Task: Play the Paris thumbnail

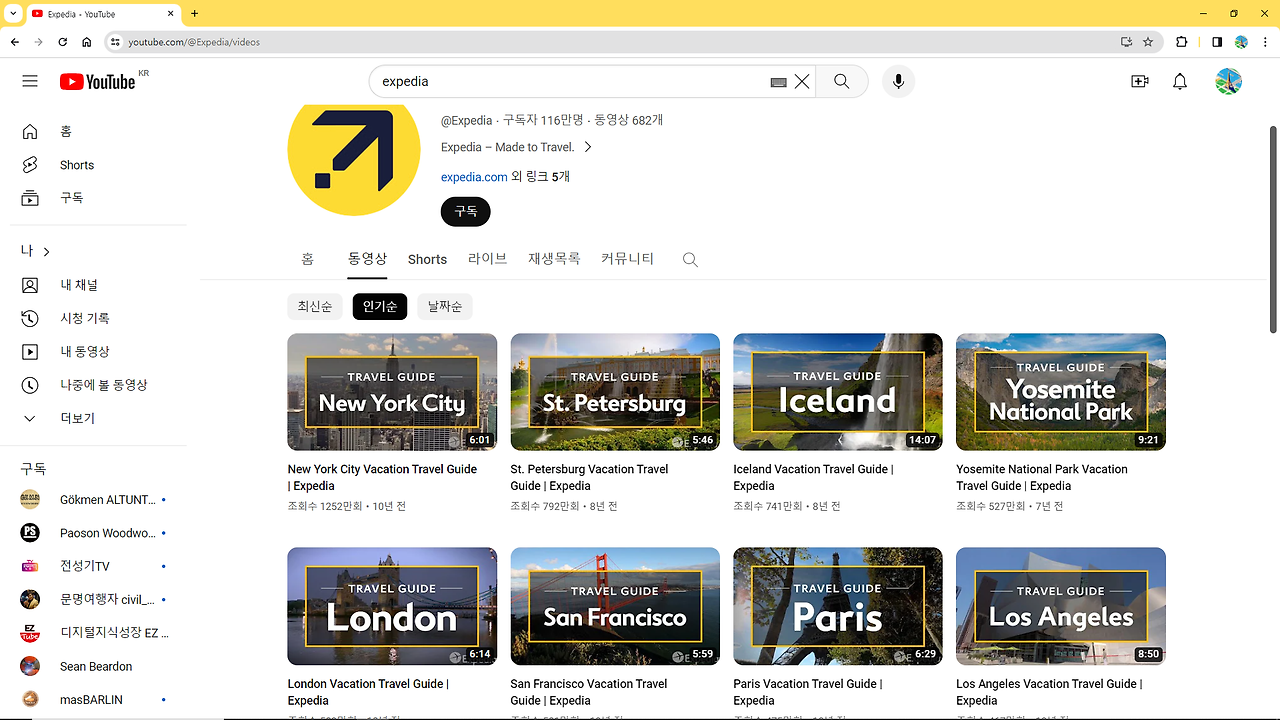Action: tap(838, 606)
